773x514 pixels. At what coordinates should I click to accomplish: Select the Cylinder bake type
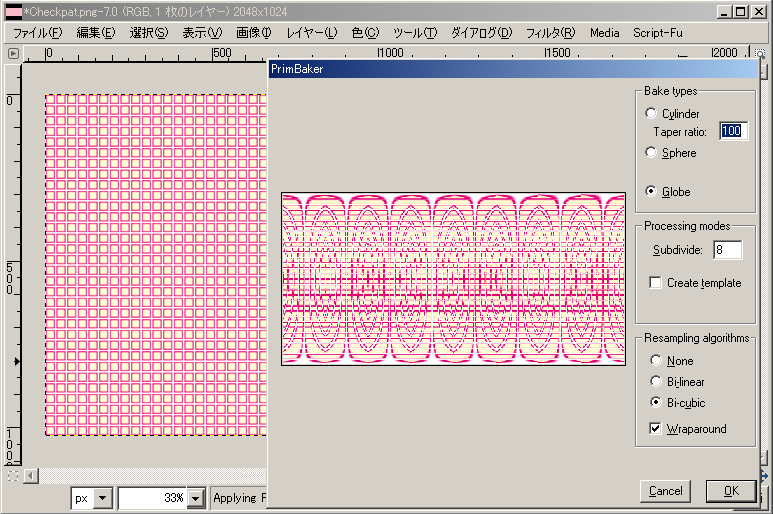(652, 114)
